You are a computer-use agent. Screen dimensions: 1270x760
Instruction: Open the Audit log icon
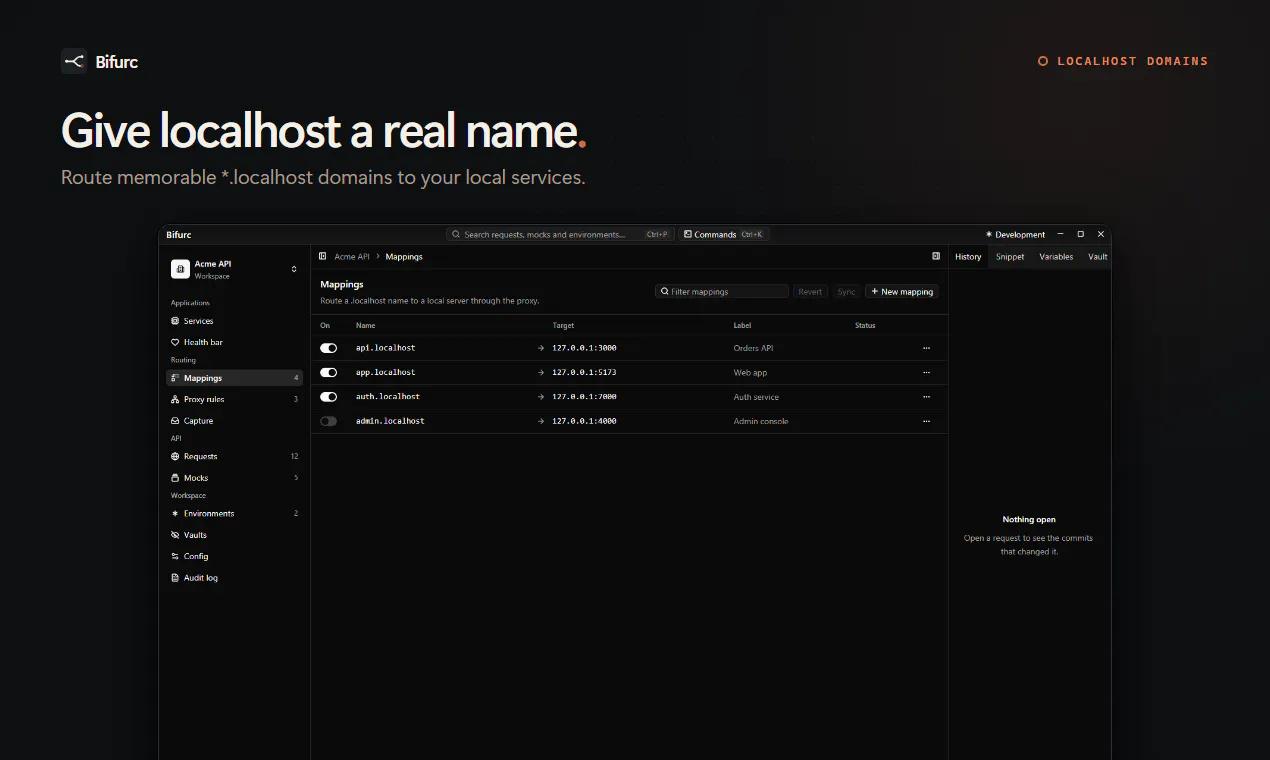(175, 578)
